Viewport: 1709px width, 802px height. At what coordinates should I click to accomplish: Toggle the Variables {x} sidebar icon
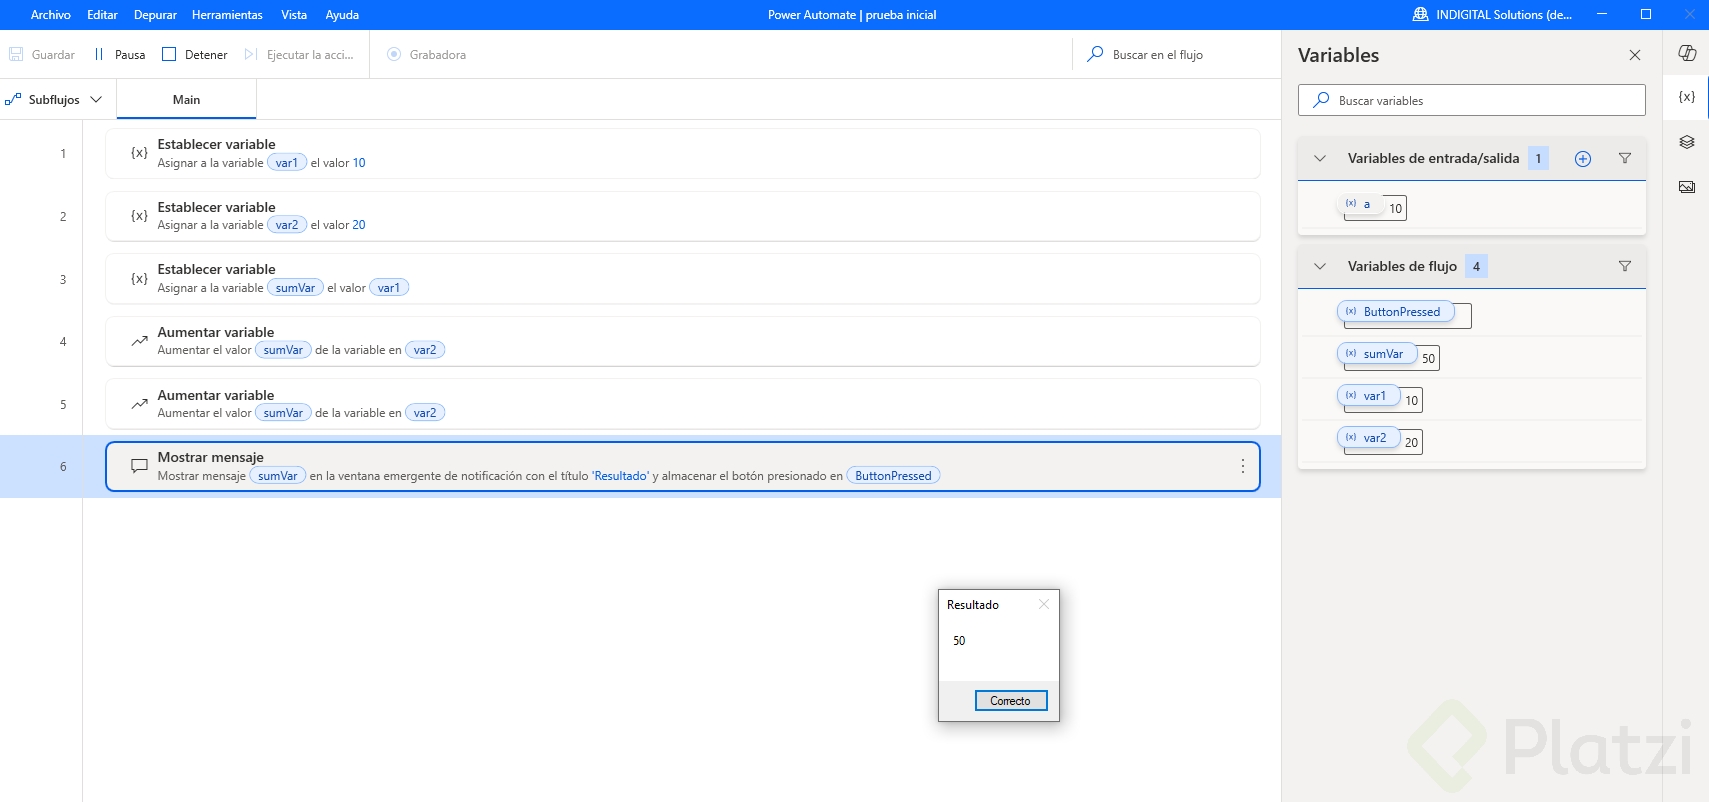pos(1687,97)
